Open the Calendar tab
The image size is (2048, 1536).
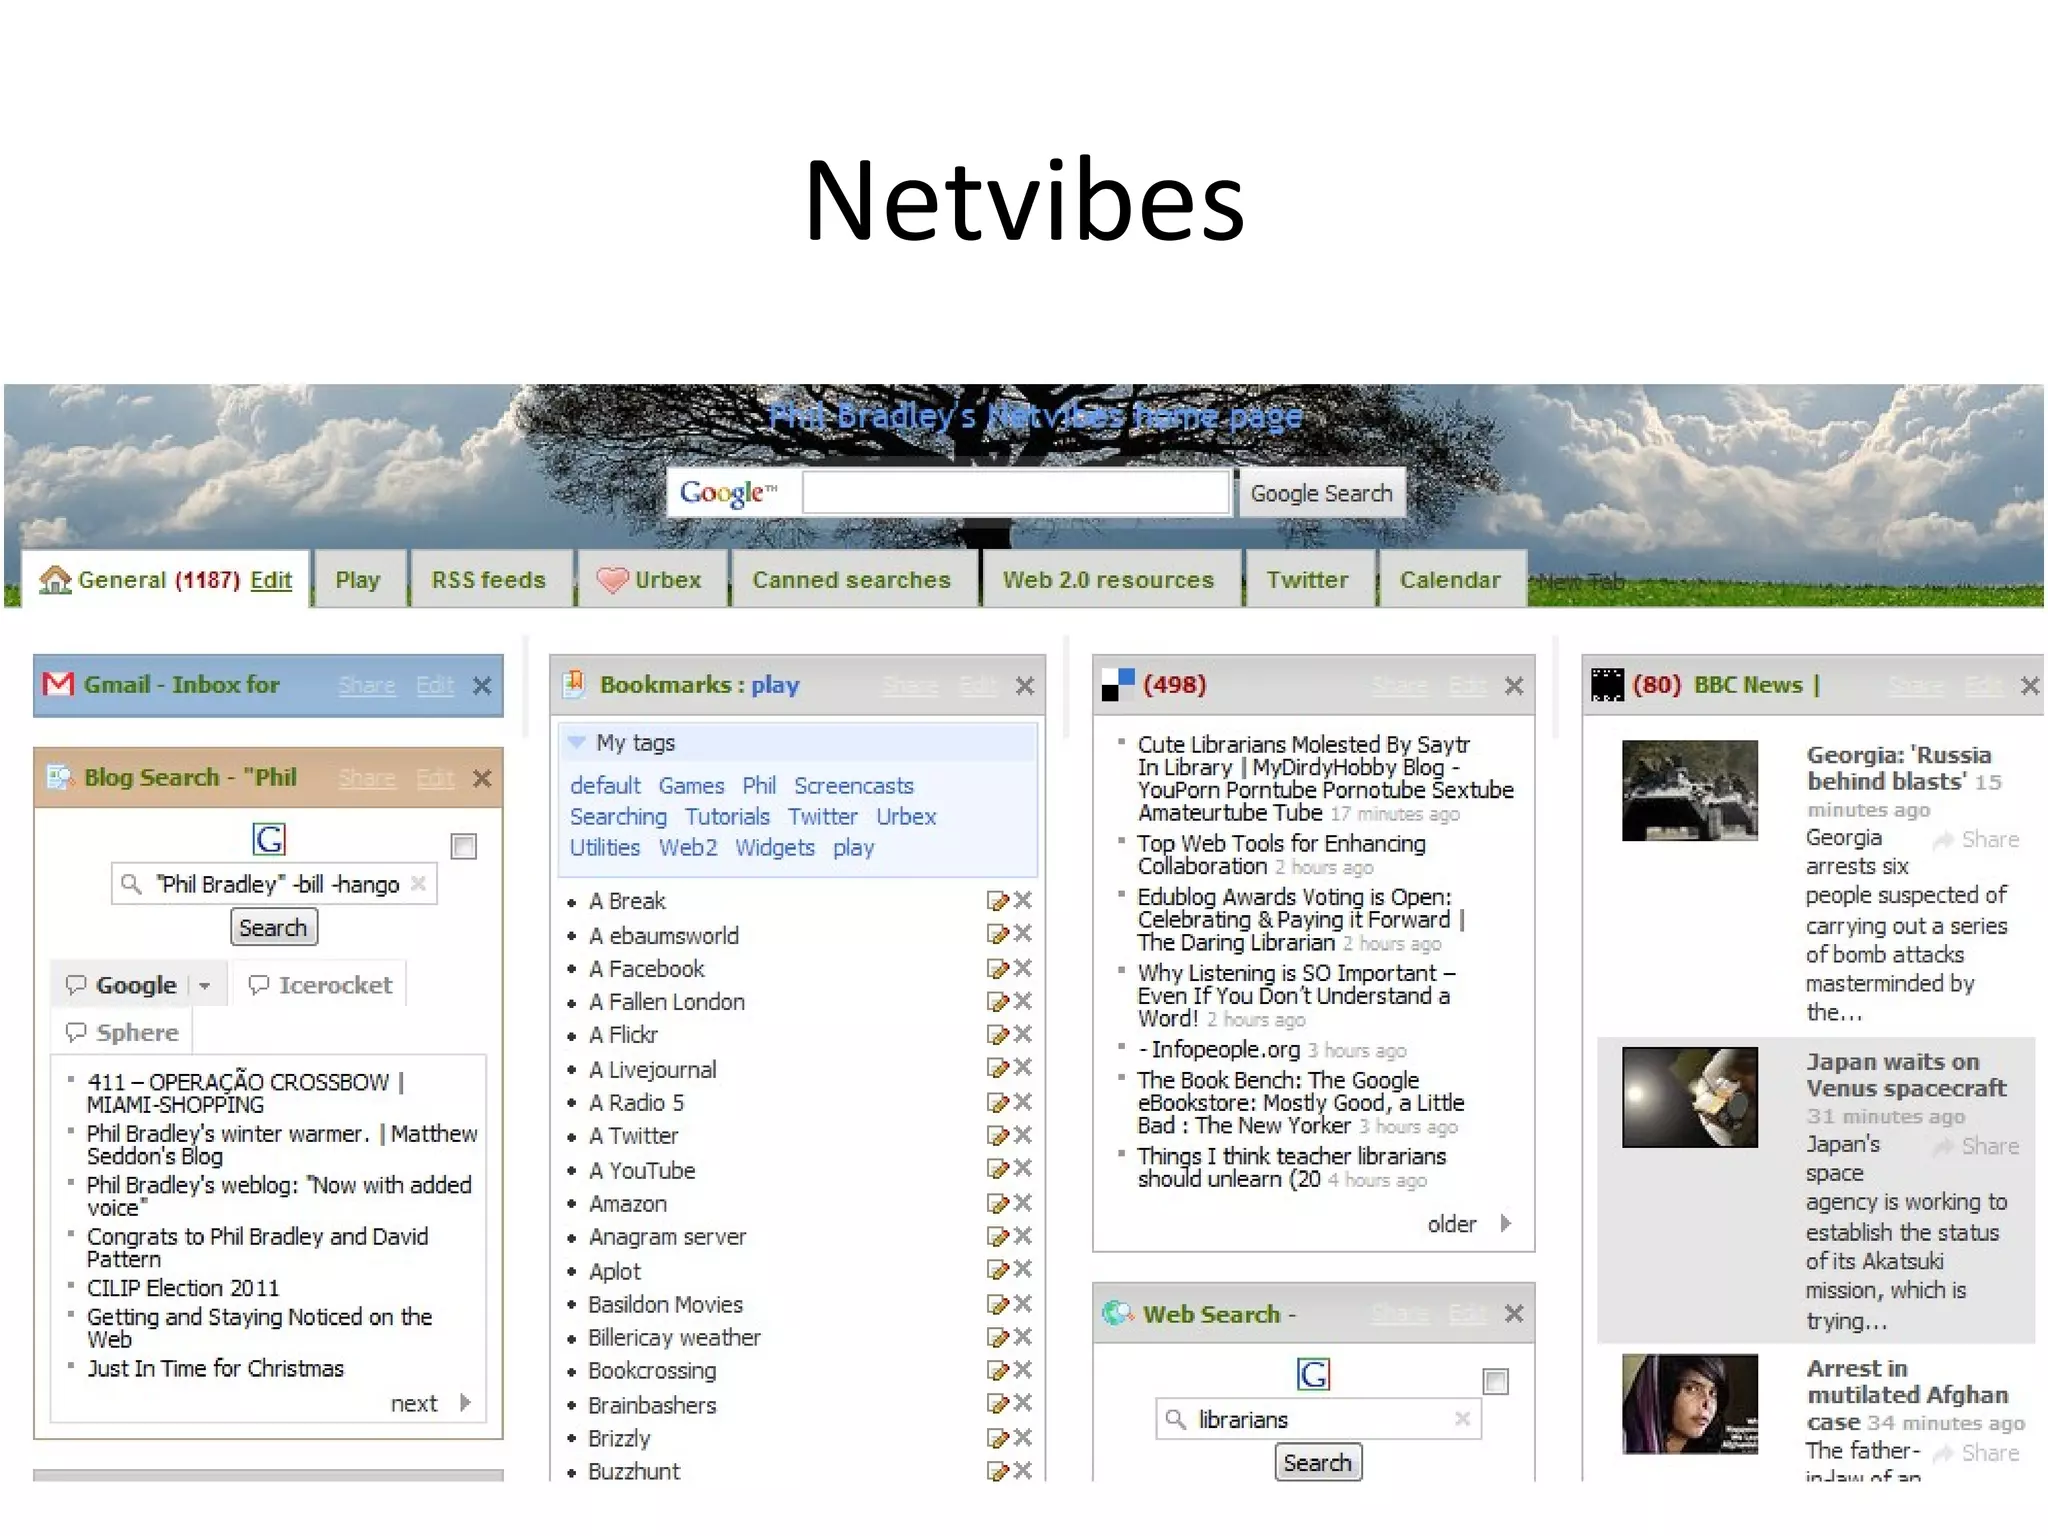(1451, 579)
